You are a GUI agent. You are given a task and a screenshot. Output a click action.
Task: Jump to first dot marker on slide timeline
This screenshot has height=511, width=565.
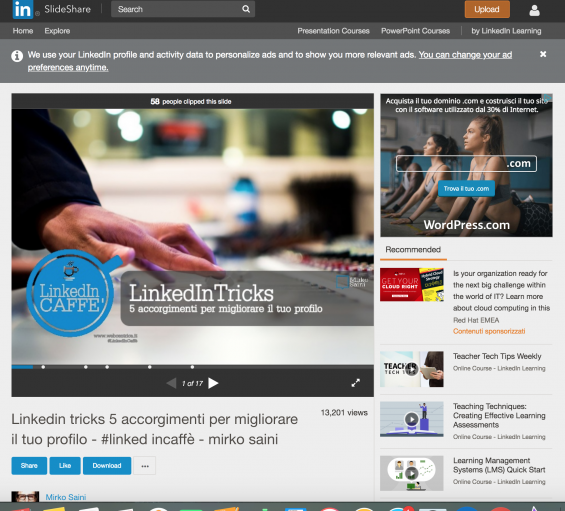(43, 367)
